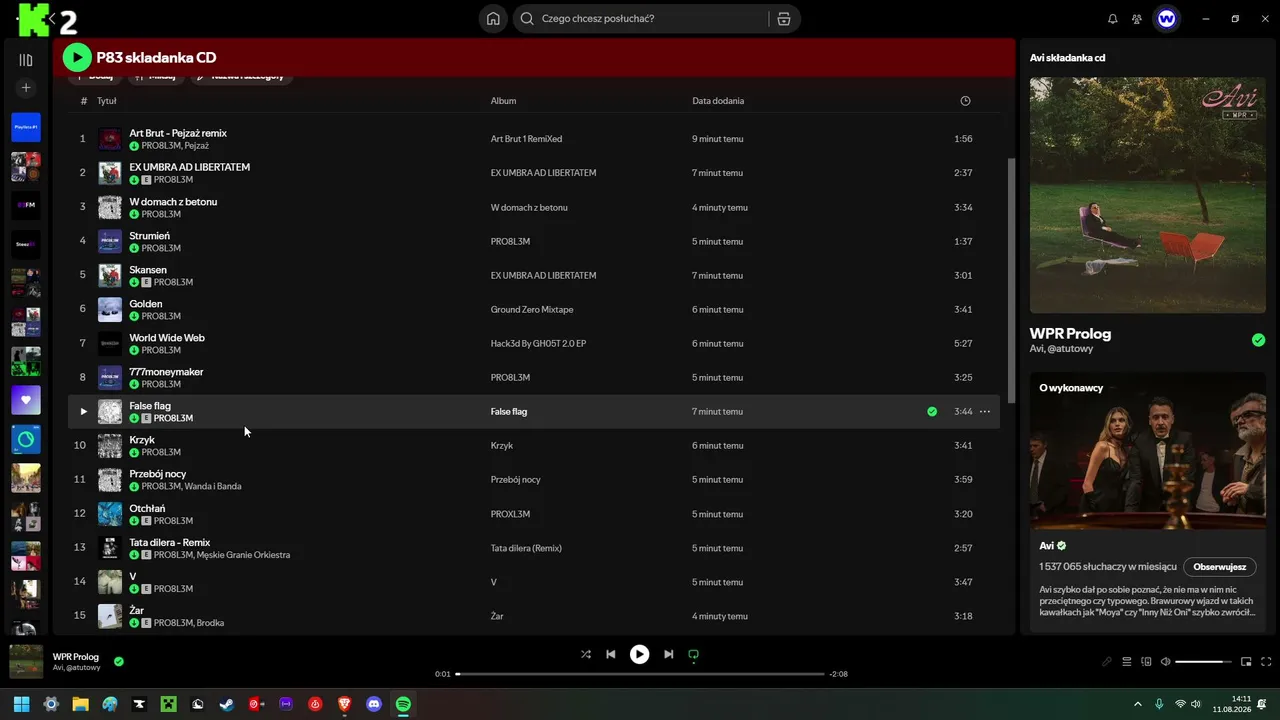Open the connect to a device icon

pyautogui.click(x=1146, y=662)
